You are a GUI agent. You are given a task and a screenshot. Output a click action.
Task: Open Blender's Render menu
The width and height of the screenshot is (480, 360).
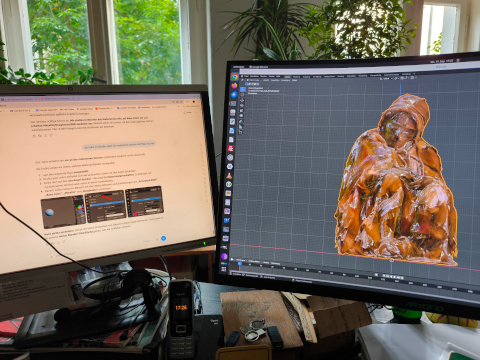tap(264, 76)
